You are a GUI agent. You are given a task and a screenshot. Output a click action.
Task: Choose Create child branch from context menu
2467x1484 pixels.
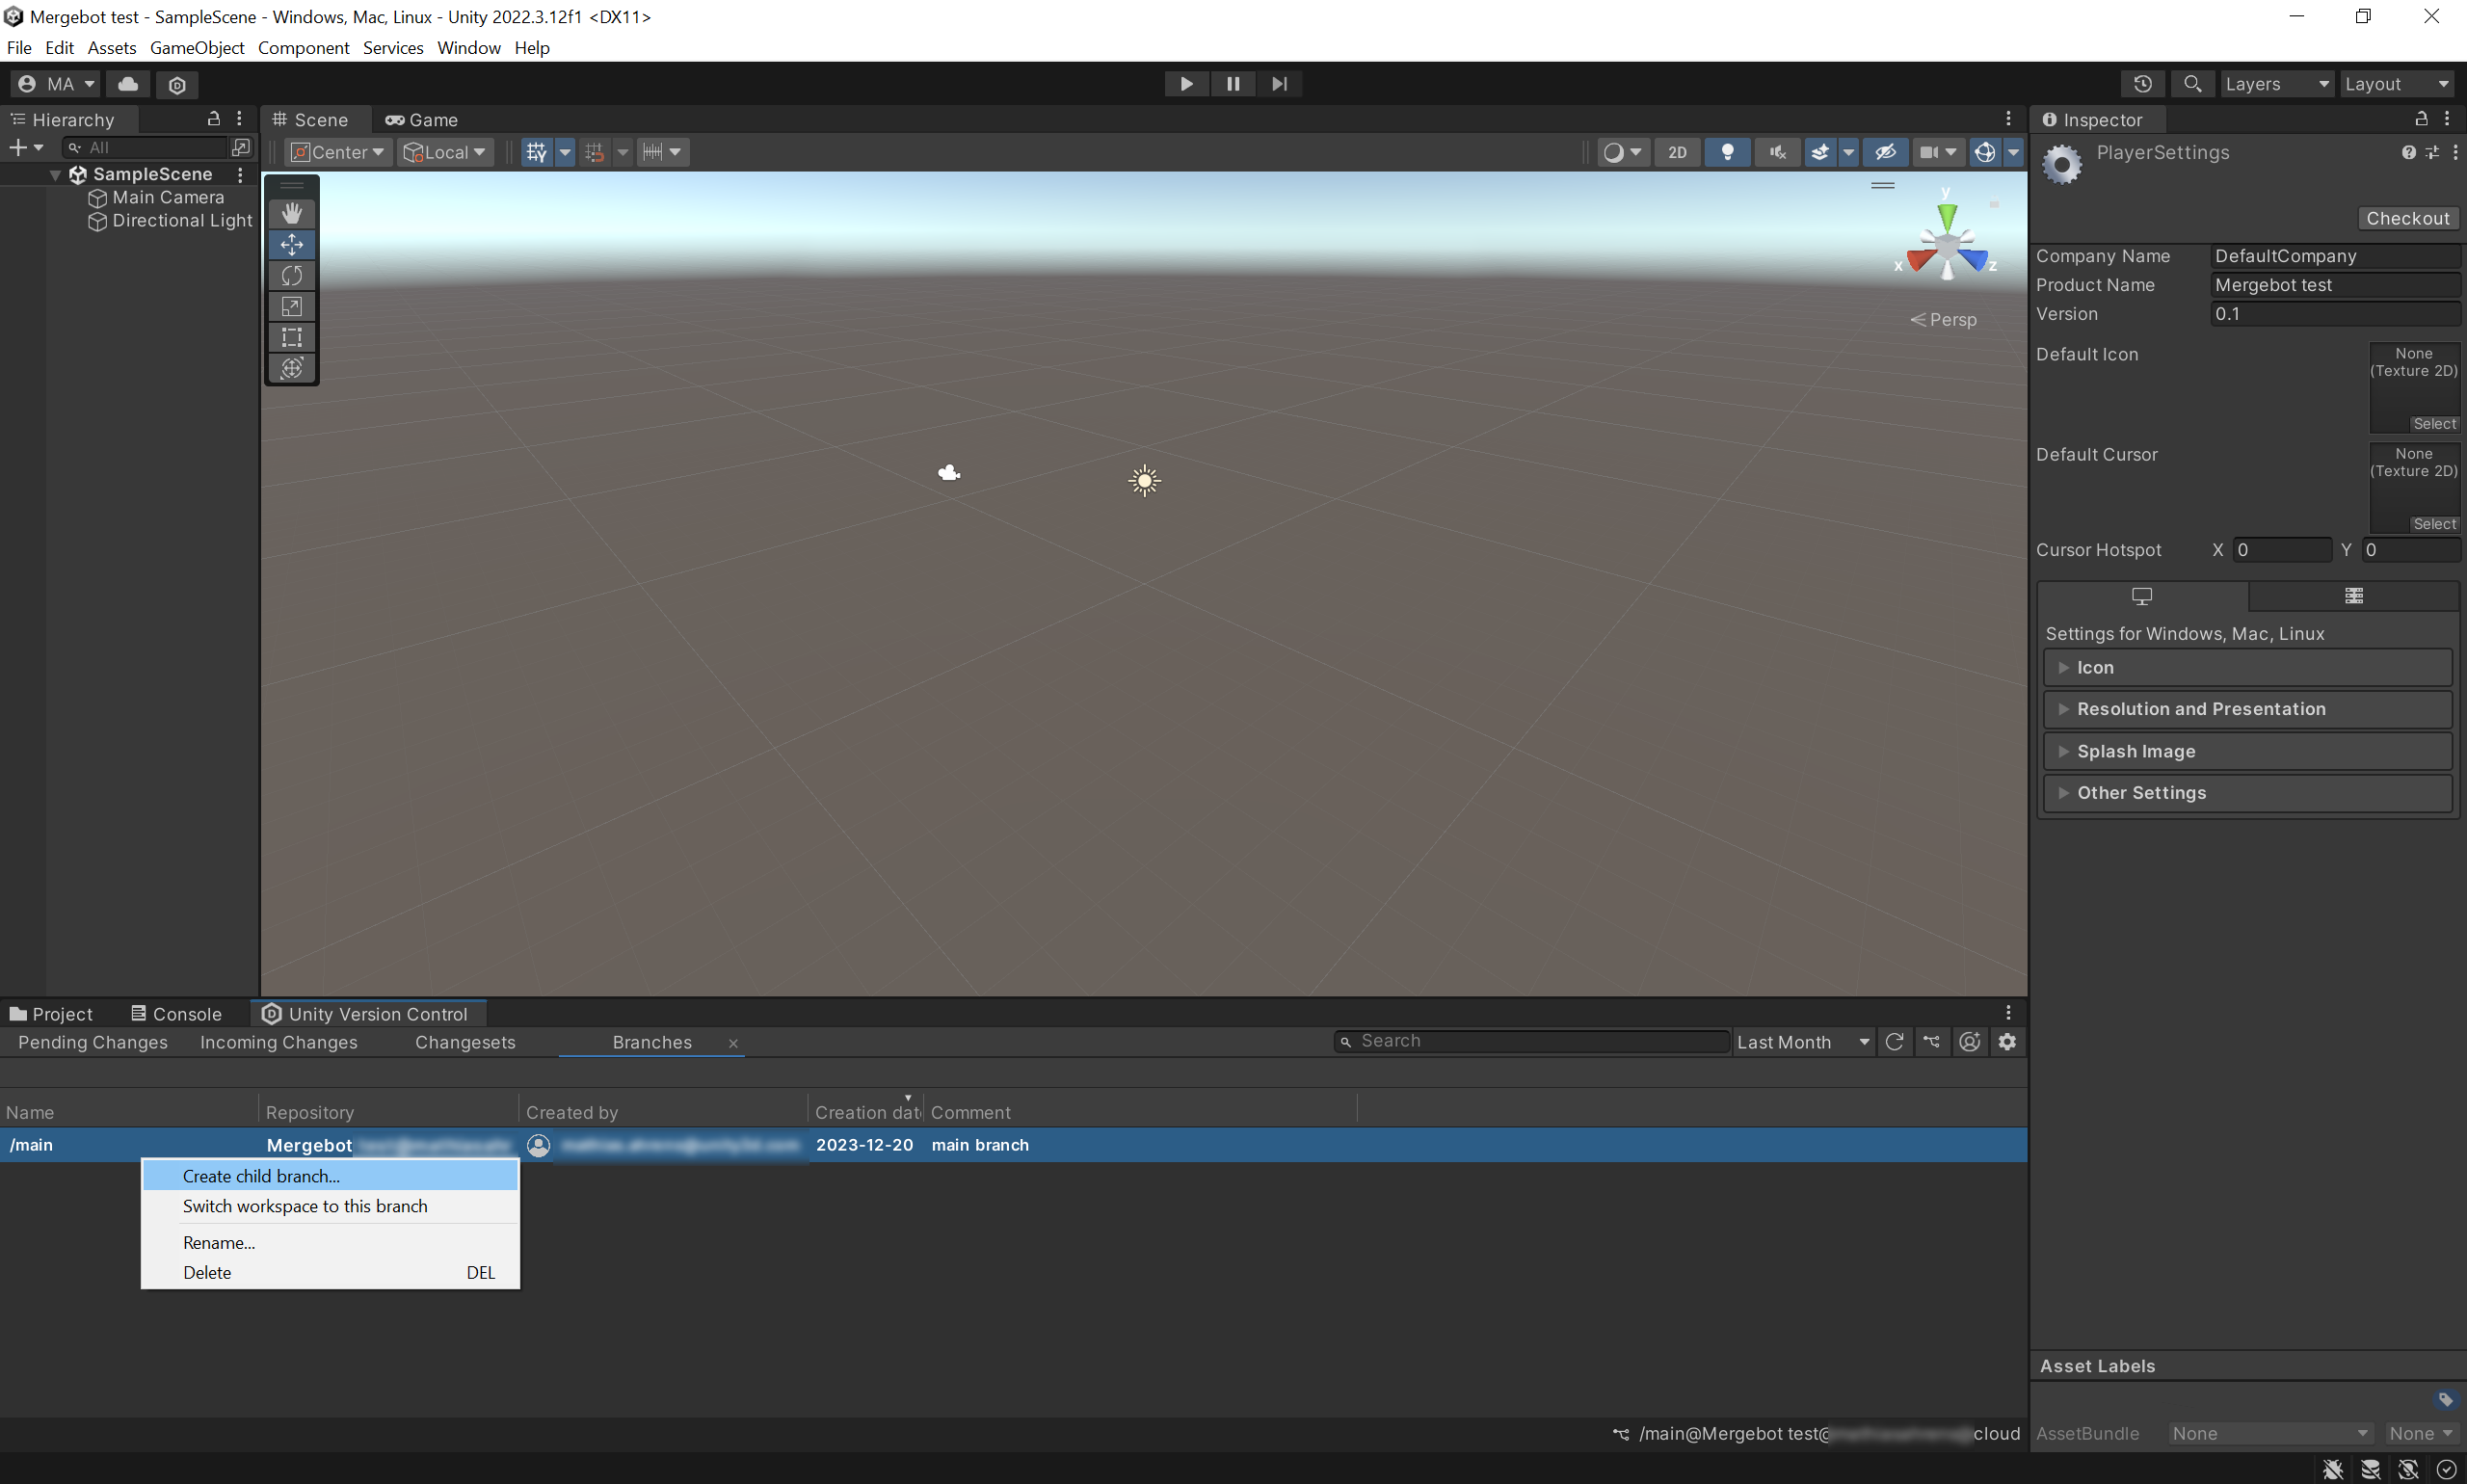point(261,1176)
